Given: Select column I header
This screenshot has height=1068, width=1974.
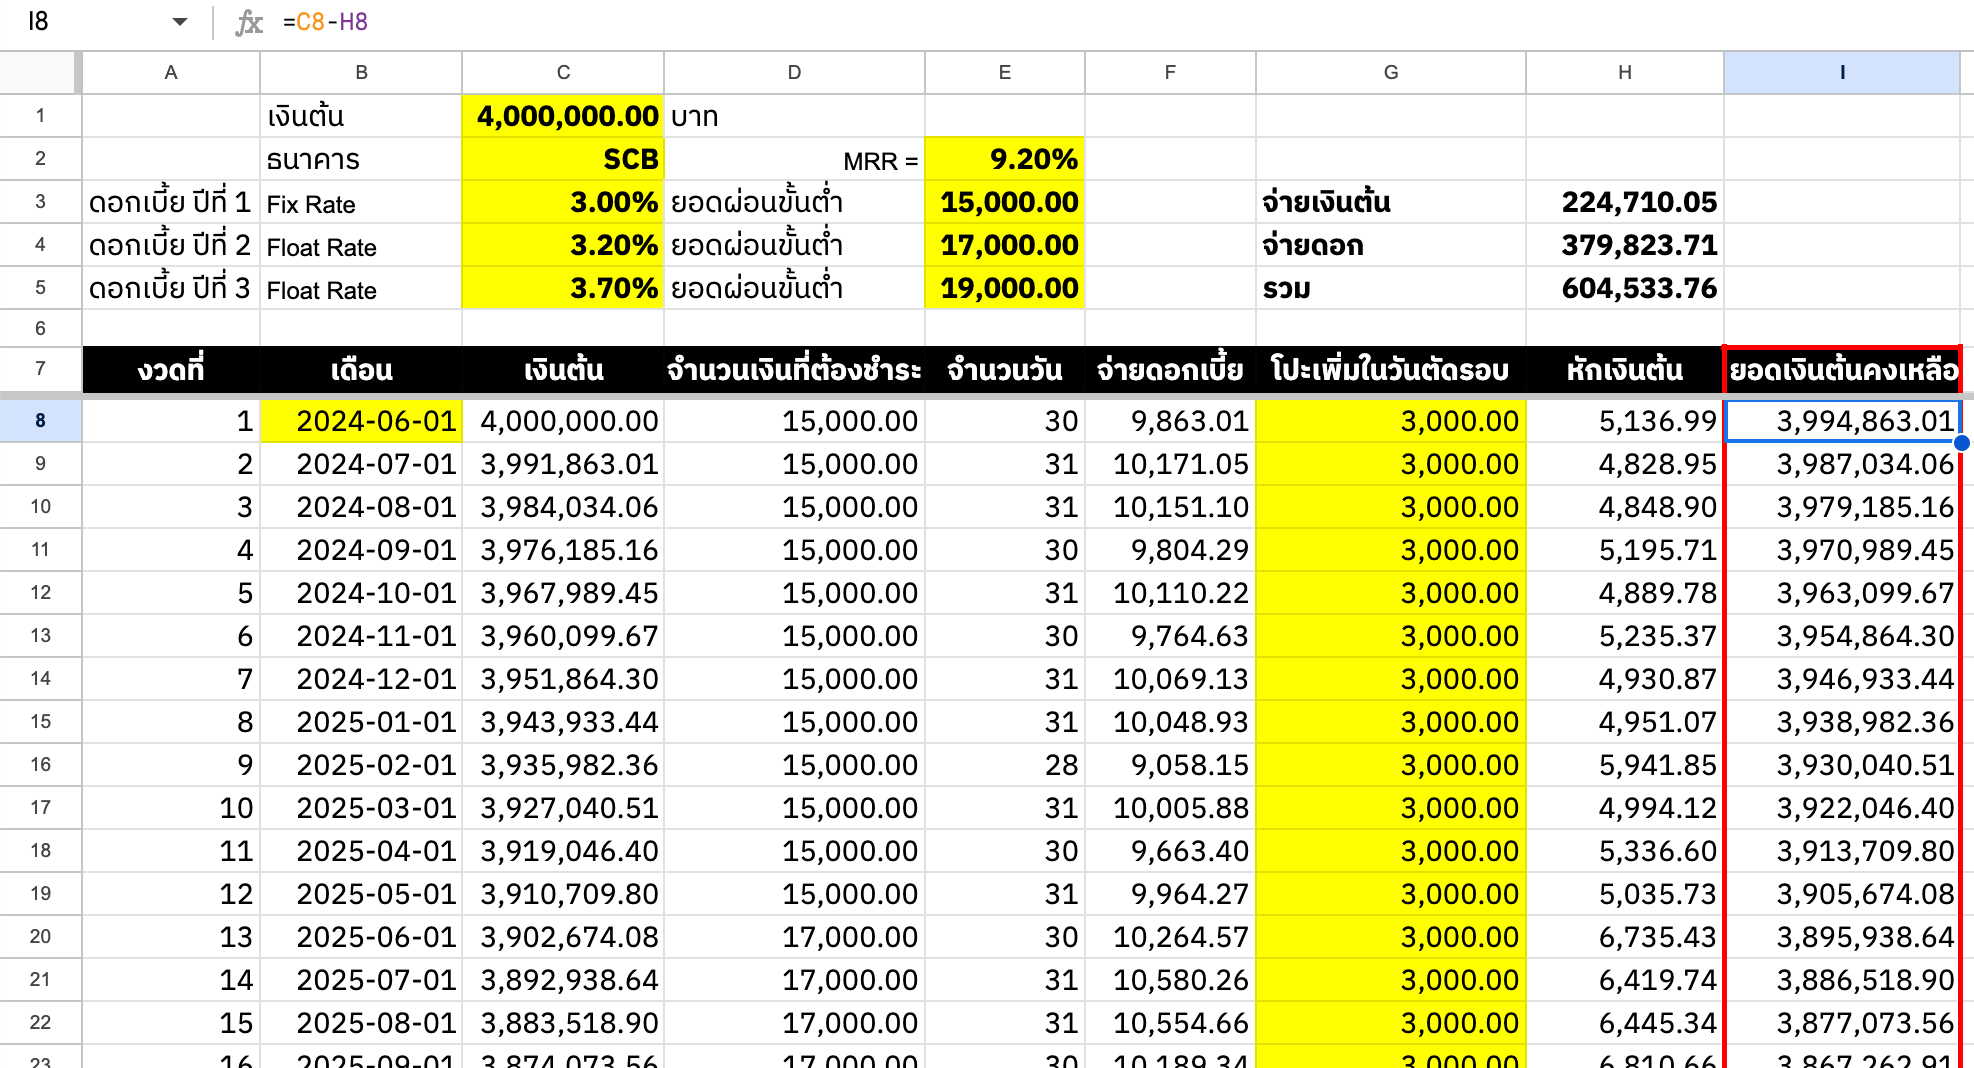Looking at the screenshot, I should (x=1842, y=72).
